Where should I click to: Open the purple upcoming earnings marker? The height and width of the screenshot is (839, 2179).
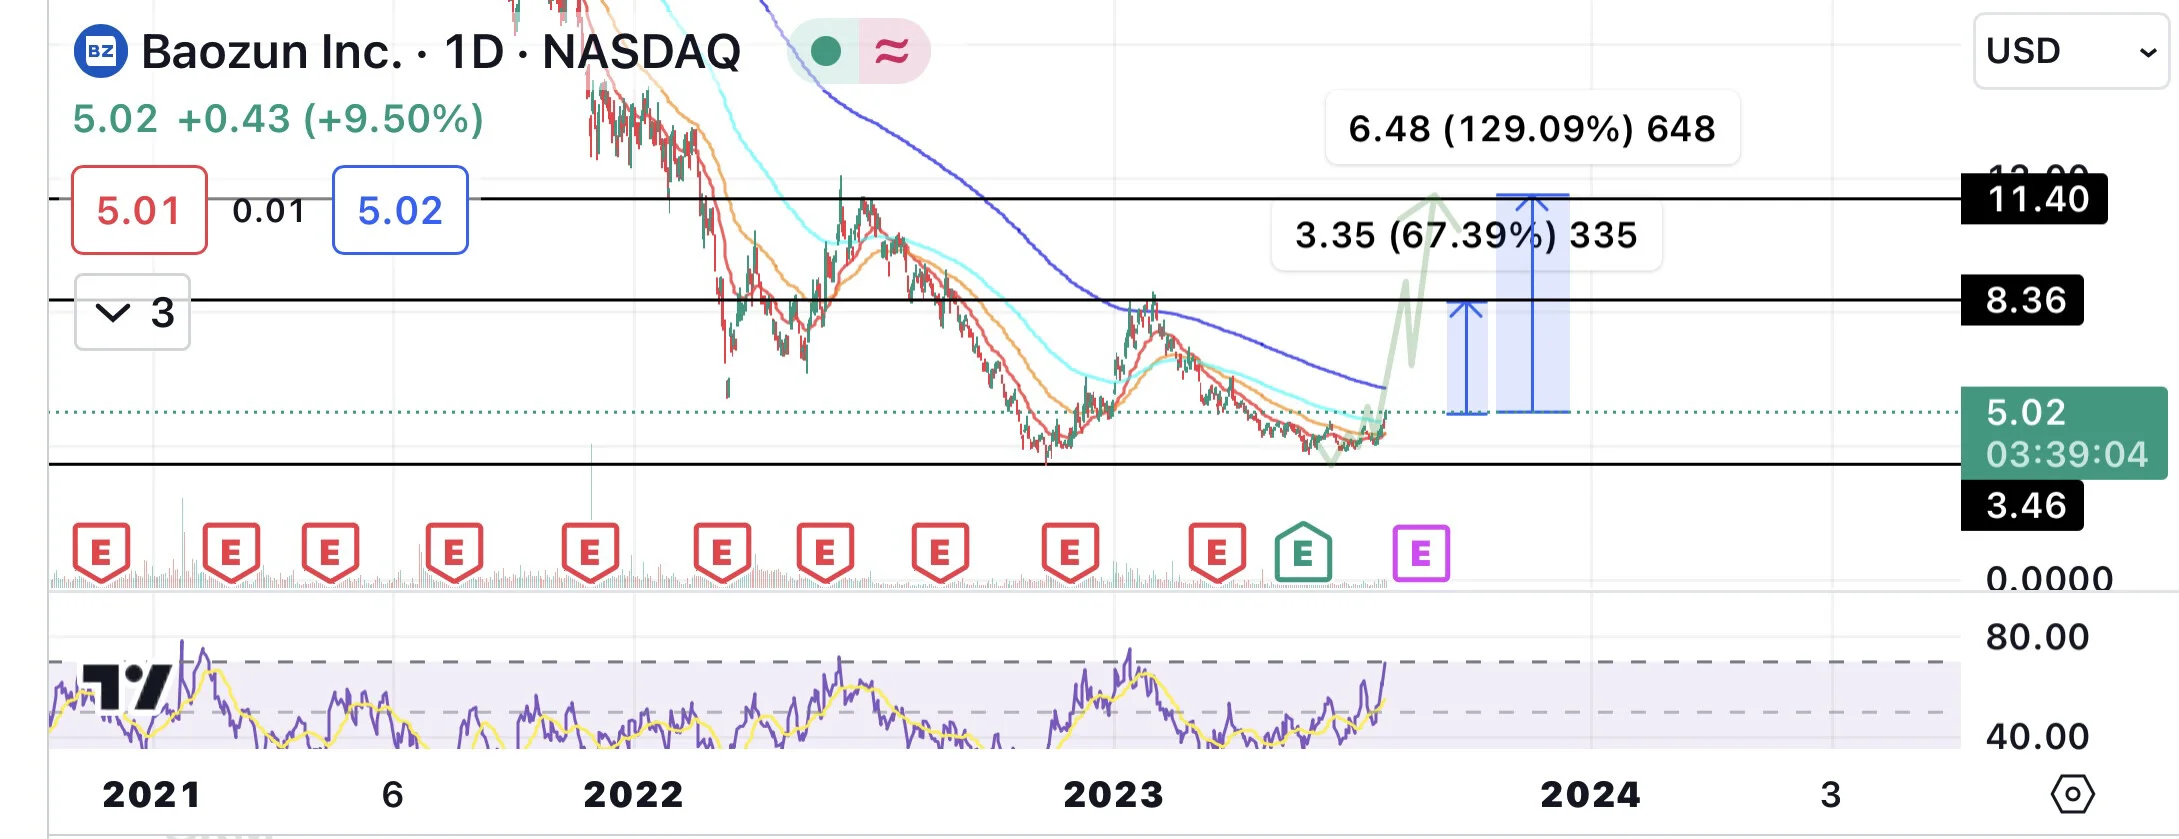(1421, 553)
